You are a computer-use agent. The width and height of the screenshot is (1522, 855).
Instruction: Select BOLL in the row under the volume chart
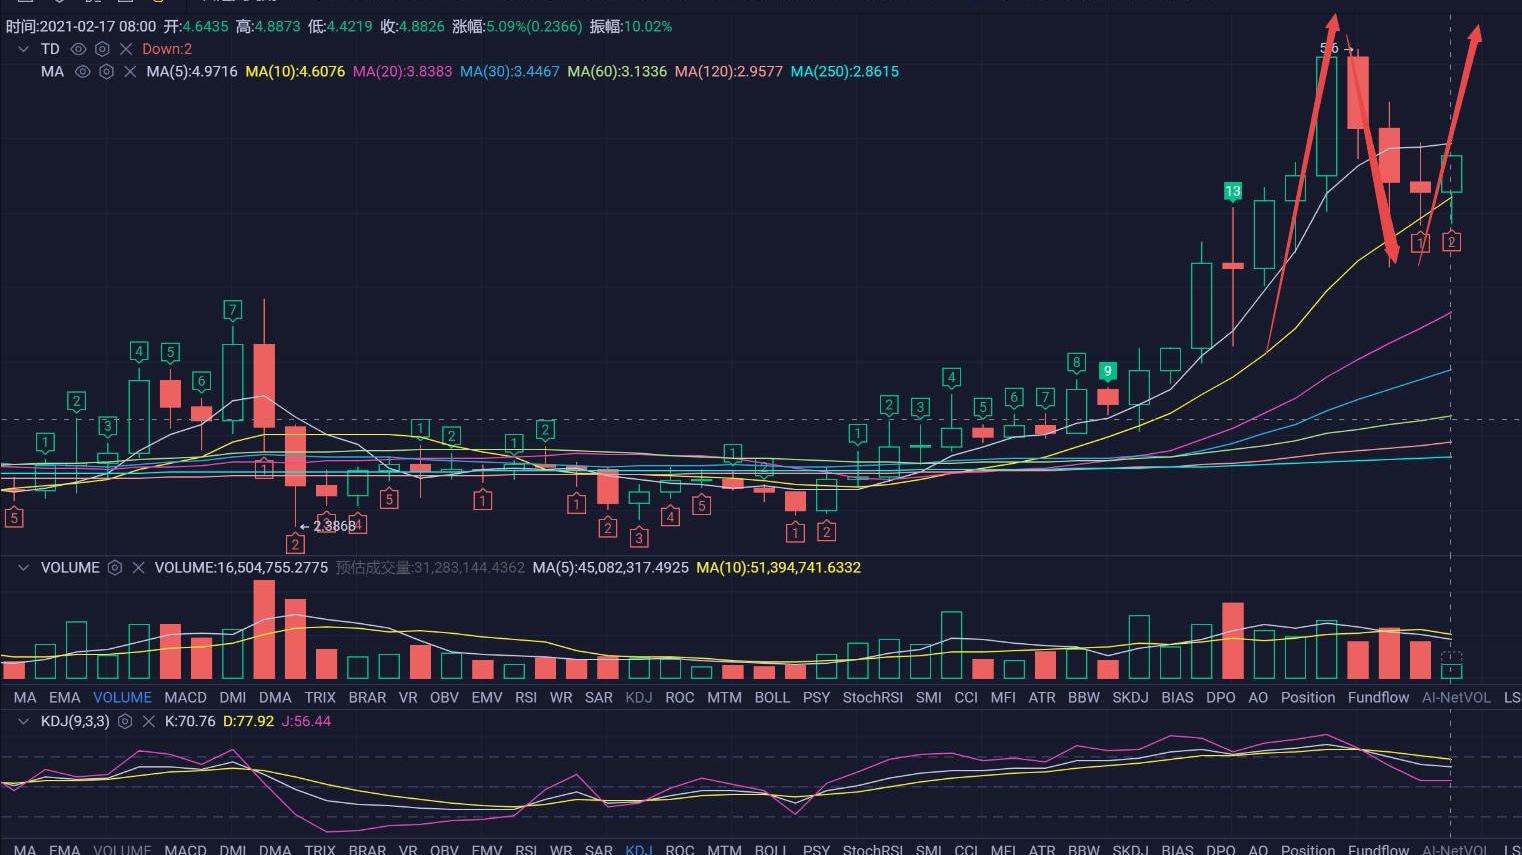coord(771,698)
